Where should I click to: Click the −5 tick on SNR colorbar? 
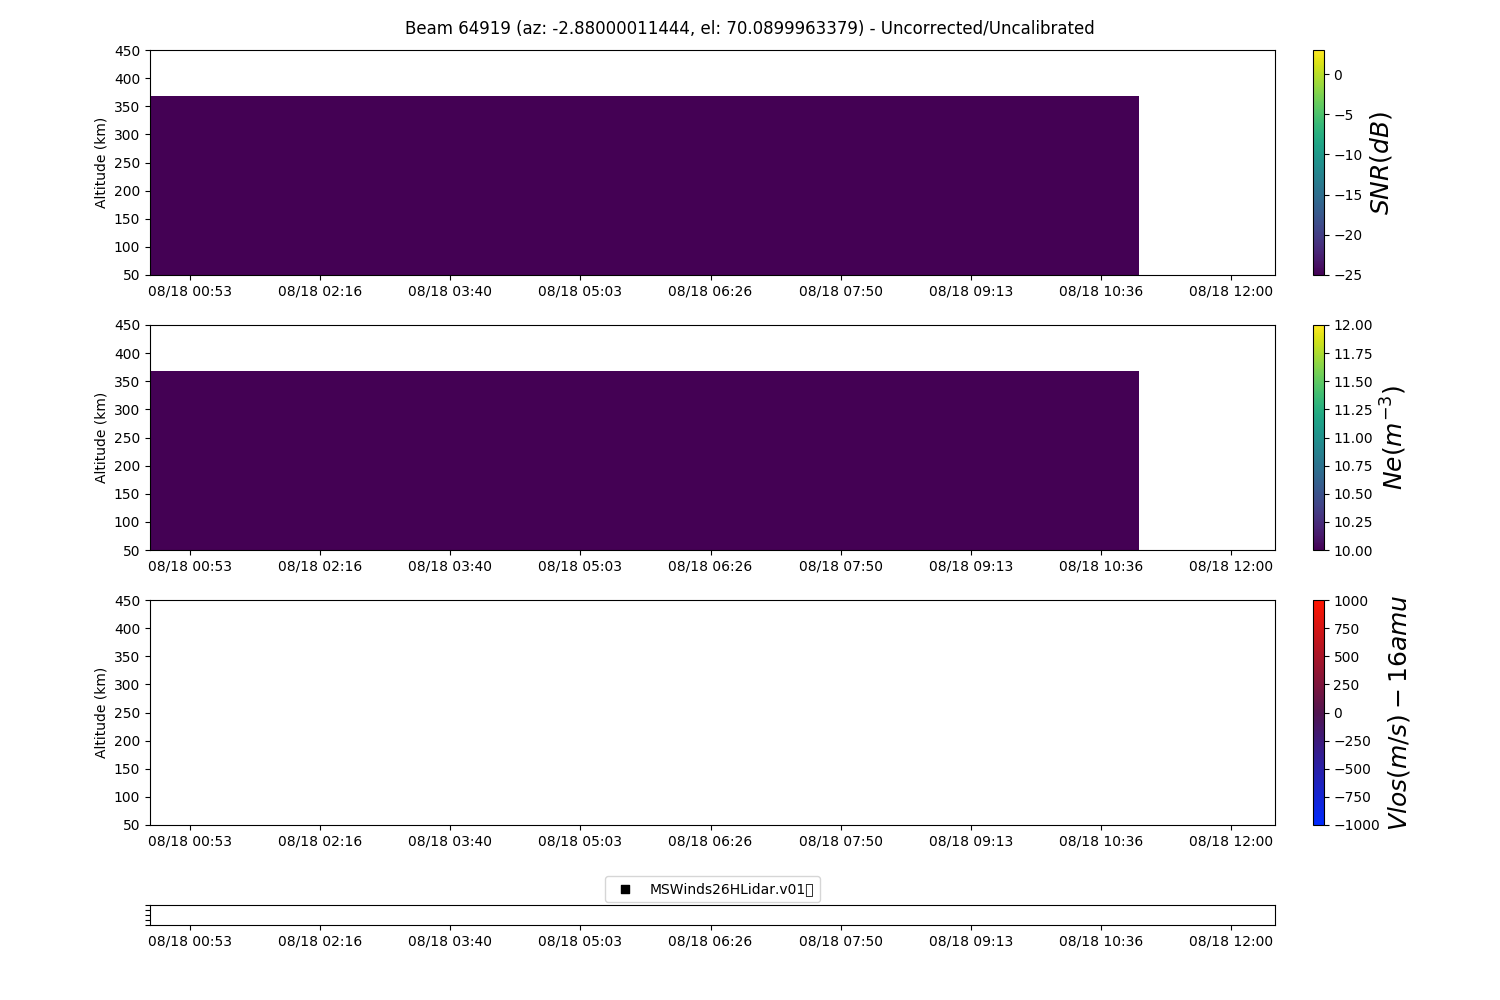1343,115
